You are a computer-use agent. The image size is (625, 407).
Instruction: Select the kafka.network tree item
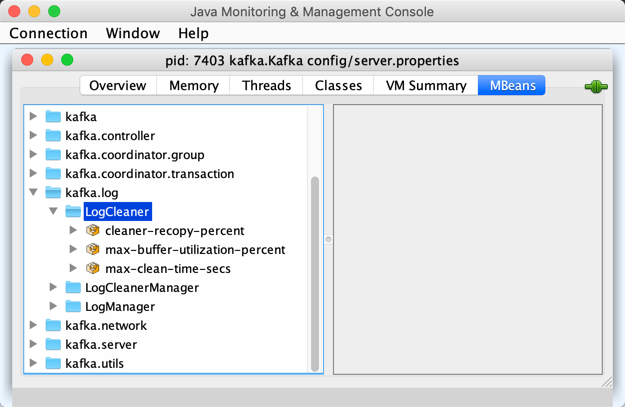point(106,326)
